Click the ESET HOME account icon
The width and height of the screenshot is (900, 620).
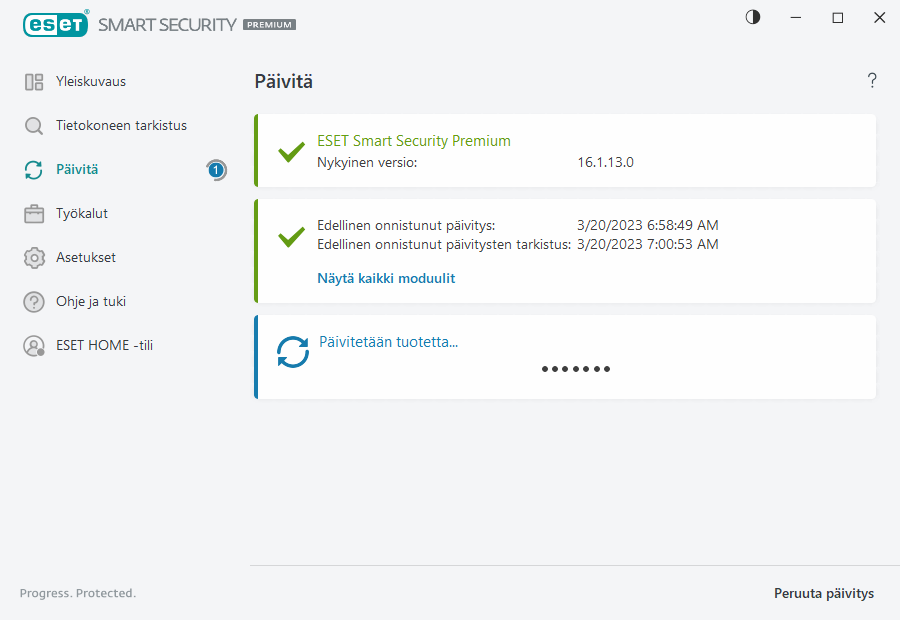[x=34, y=346]
